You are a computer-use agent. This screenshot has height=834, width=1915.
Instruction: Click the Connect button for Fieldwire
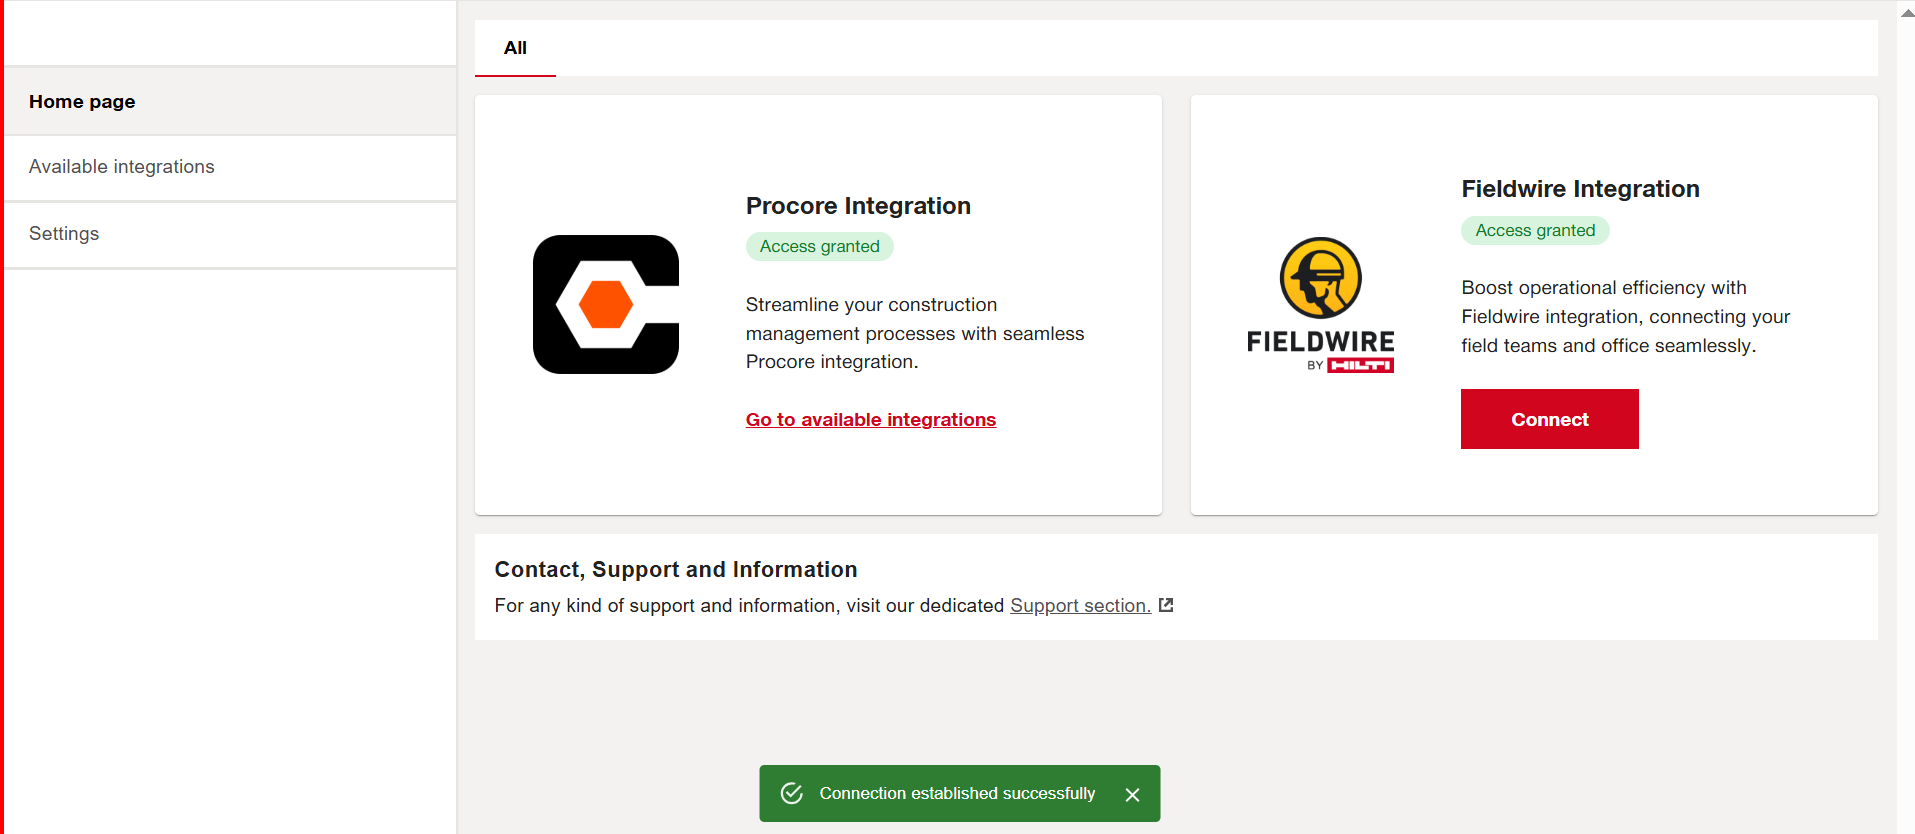(x=1549, y=419)
